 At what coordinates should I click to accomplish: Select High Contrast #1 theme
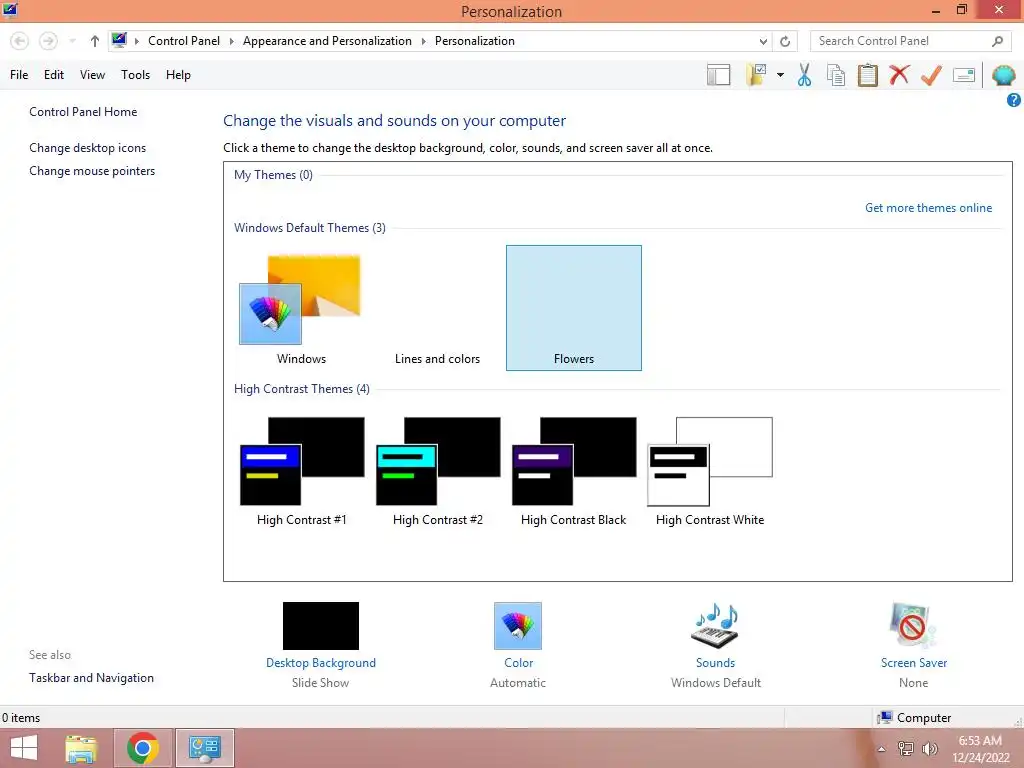pos(301,470)
